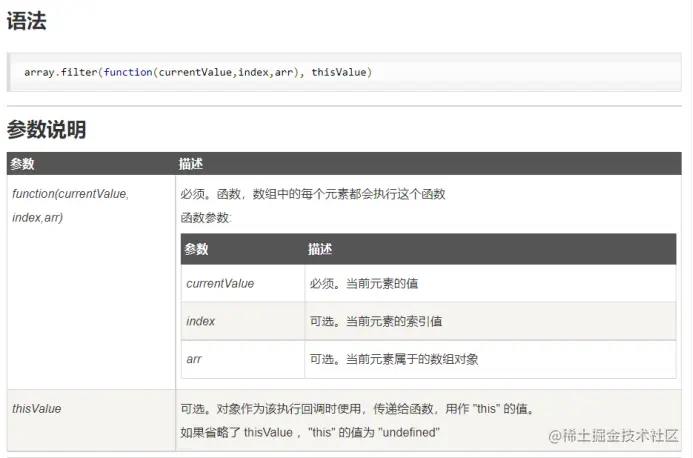Click the inner table 参数 header
693x458 pixels.
[196, 249]
